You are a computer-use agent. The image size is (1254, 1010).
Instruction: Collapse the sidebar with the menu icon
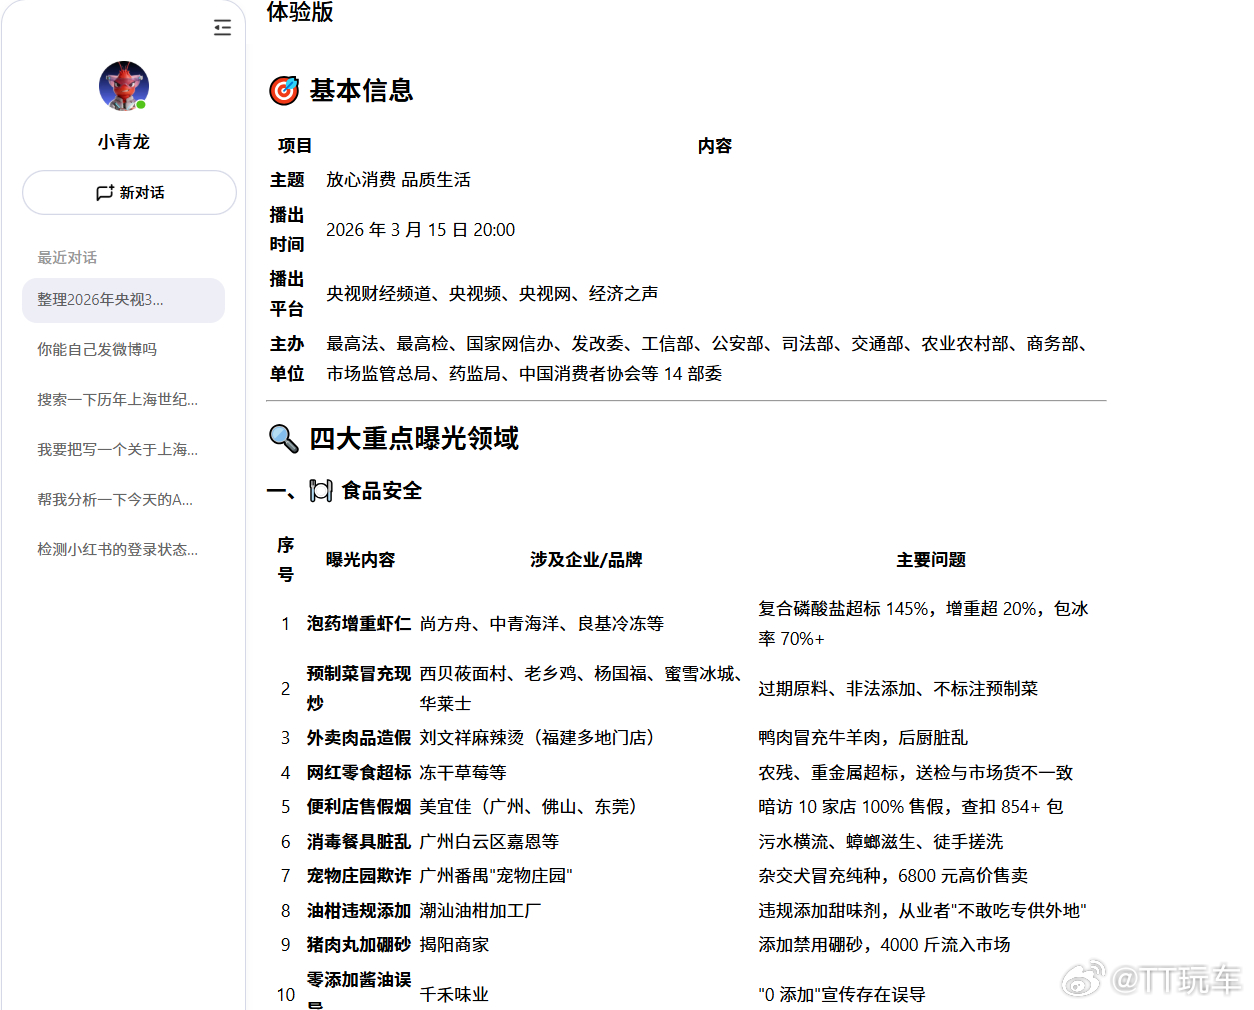coord(222,28)
